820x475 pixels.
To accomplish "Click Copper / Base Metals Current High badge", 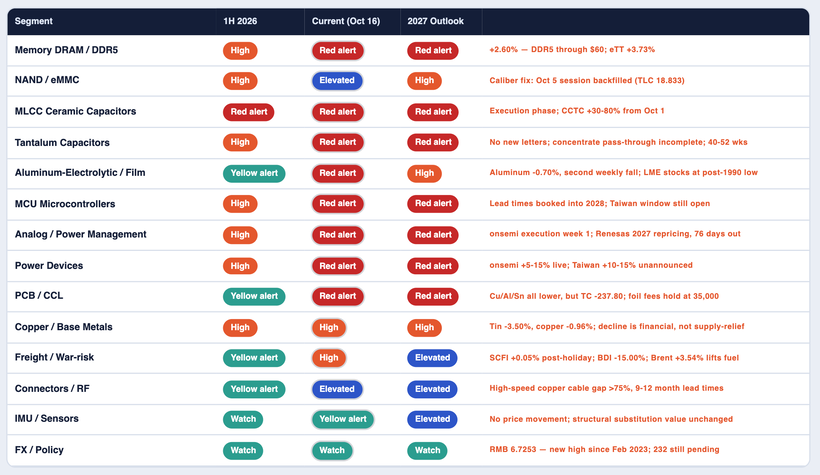I will coord(329,327).
